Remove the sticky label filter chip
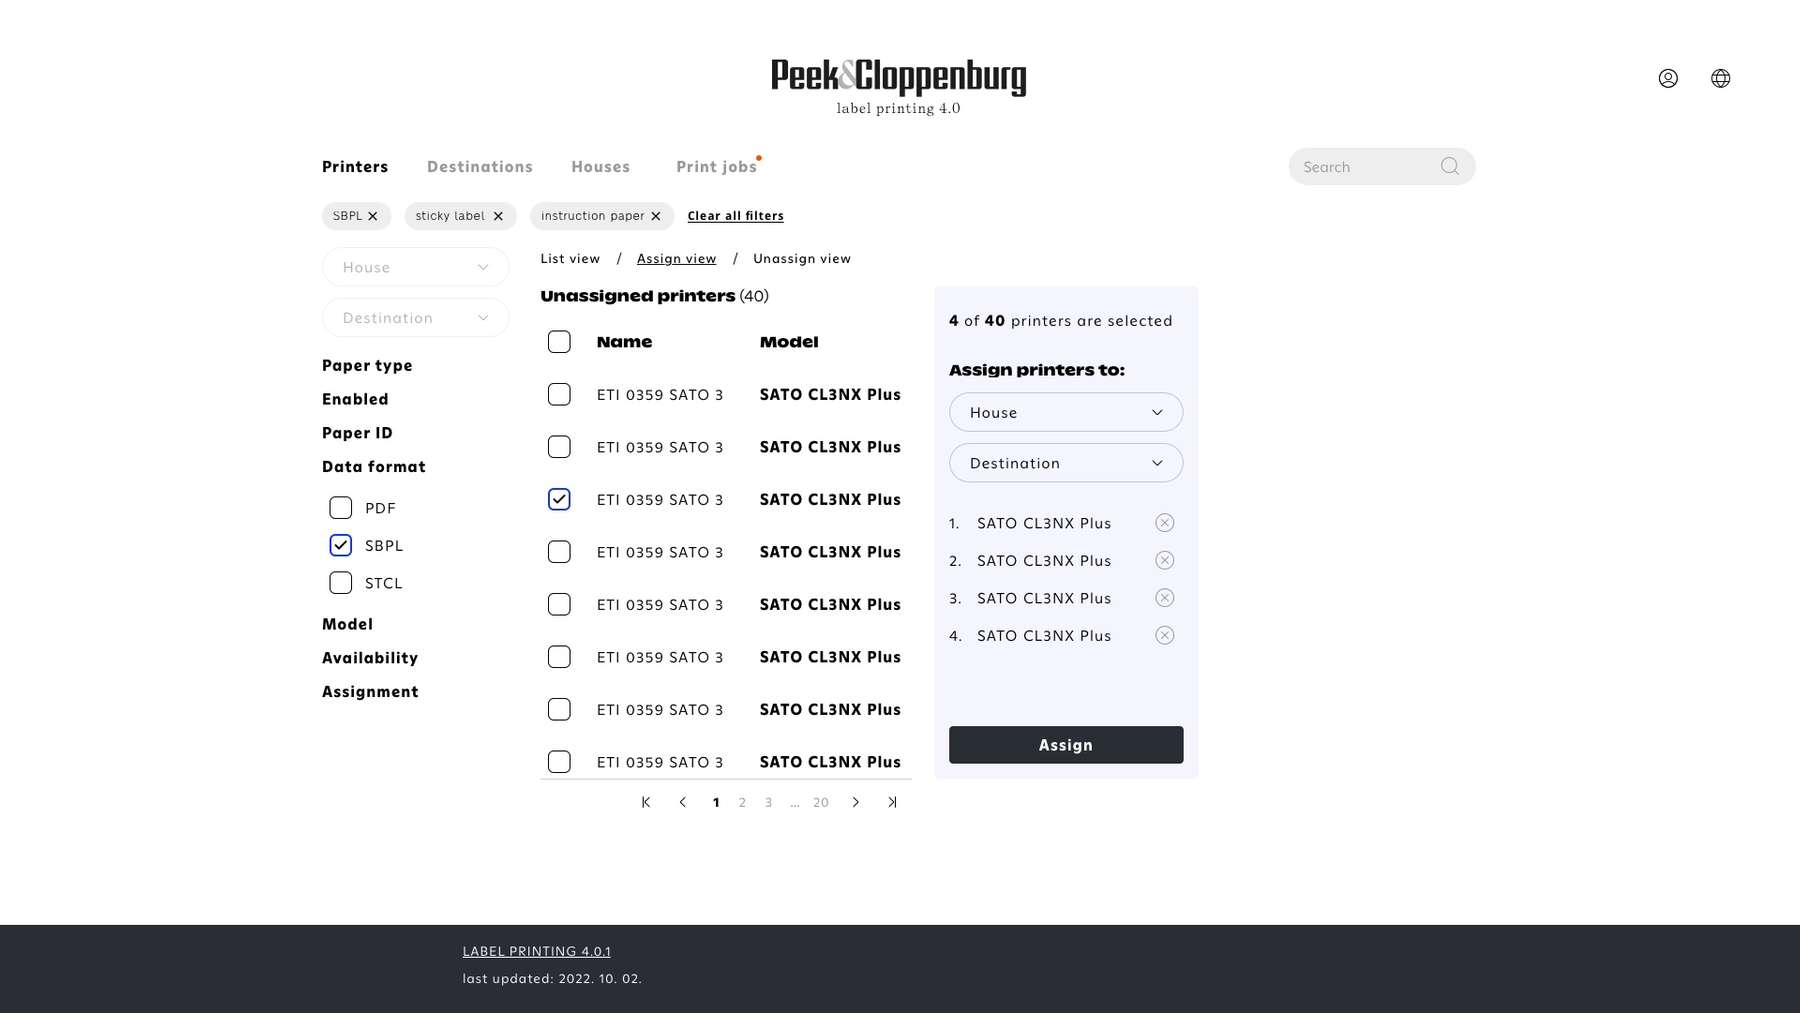This screenshot has height=1013, width=1800. pos(498,216)
